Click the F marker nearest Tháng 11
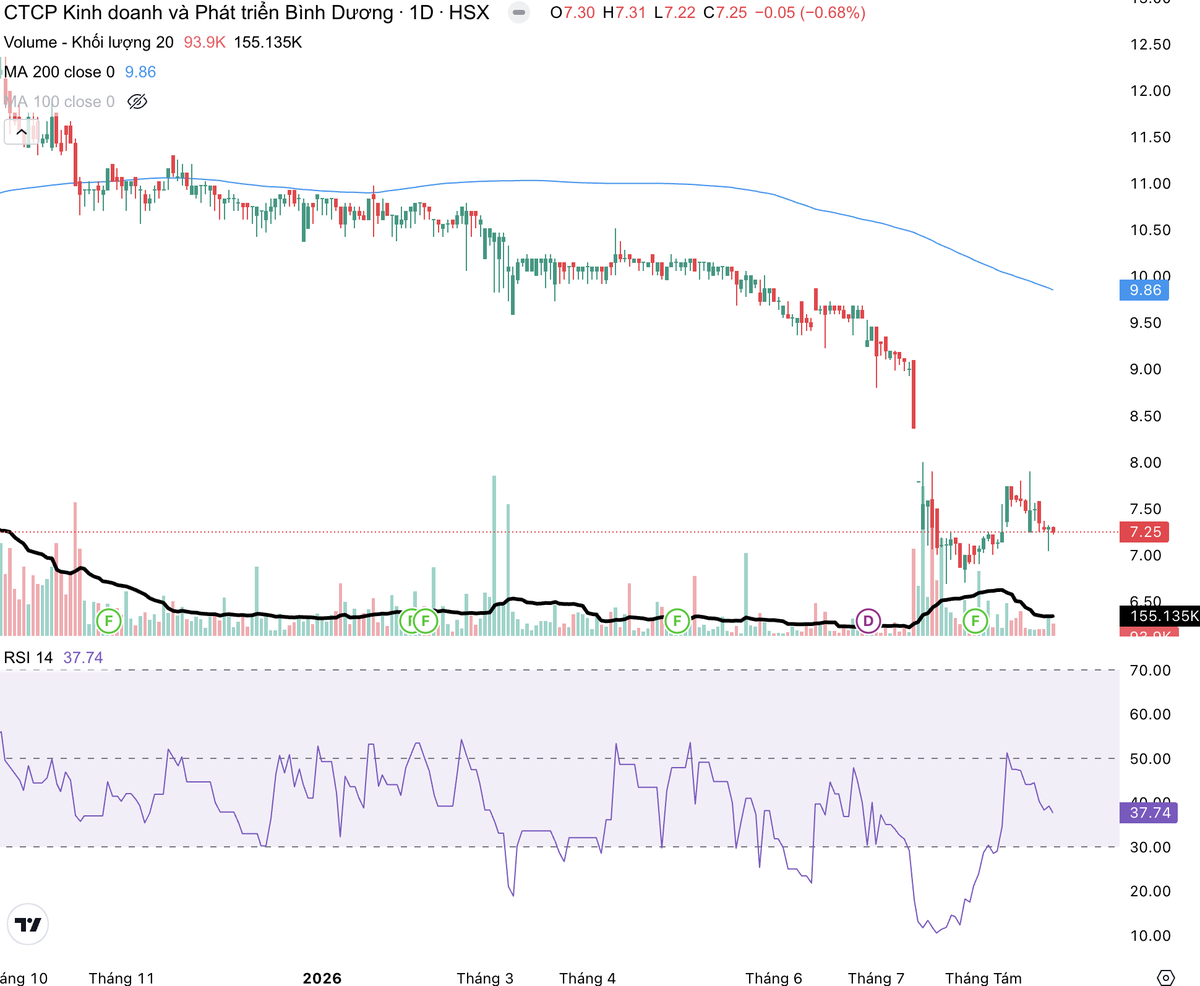The width and height of the screenshot is (1200, 986). click(x=109, y=621)
